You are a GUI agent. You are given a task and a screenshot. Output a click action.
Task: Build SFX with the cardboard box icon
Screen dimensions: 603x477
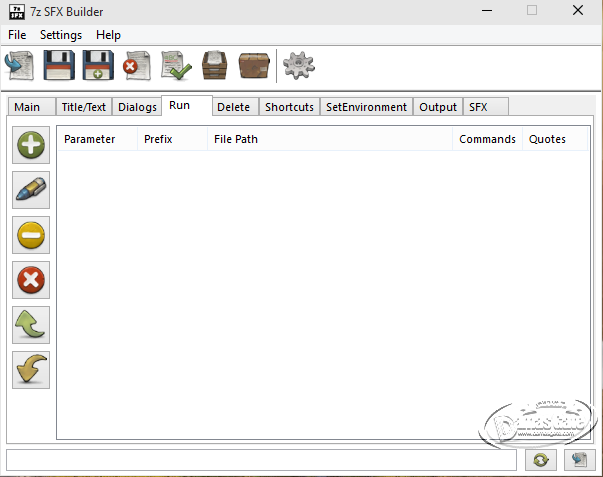[254, 66]
